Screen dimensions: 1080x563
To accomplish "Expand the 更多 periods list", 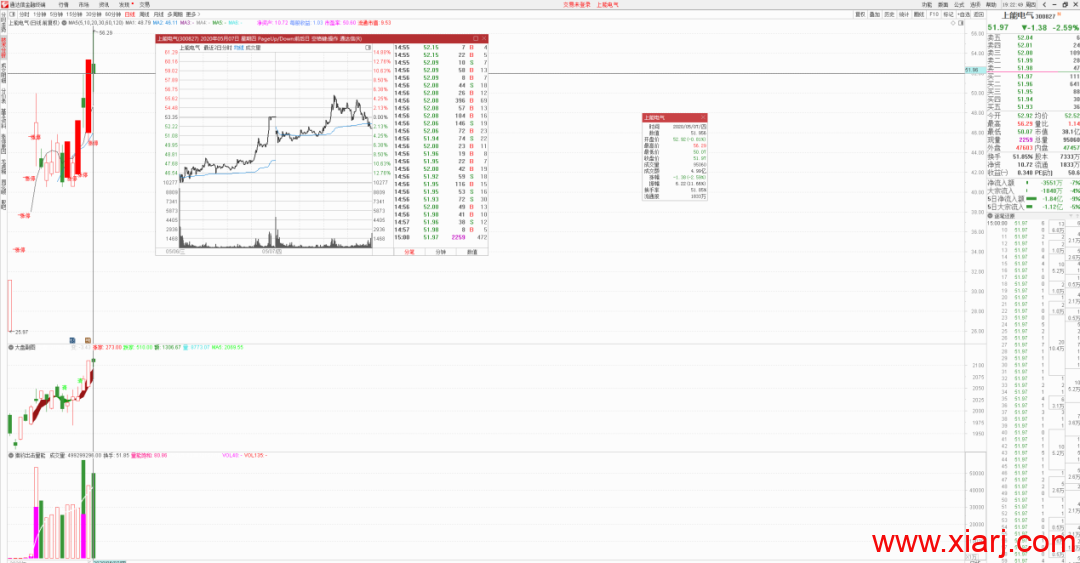I will (192, 14).
